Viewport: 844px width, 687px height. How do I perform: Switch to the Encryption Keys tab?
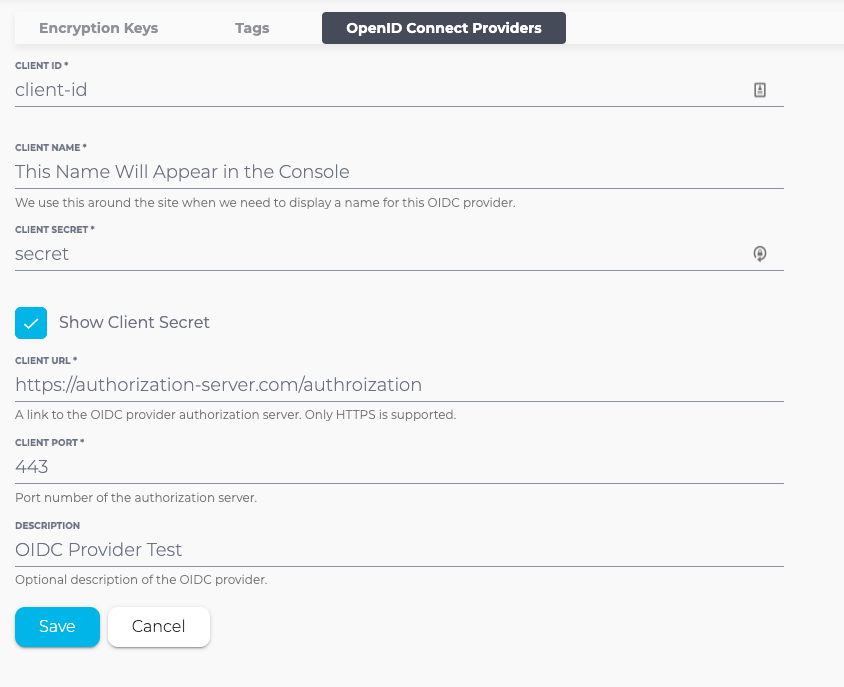pos(98,28)
